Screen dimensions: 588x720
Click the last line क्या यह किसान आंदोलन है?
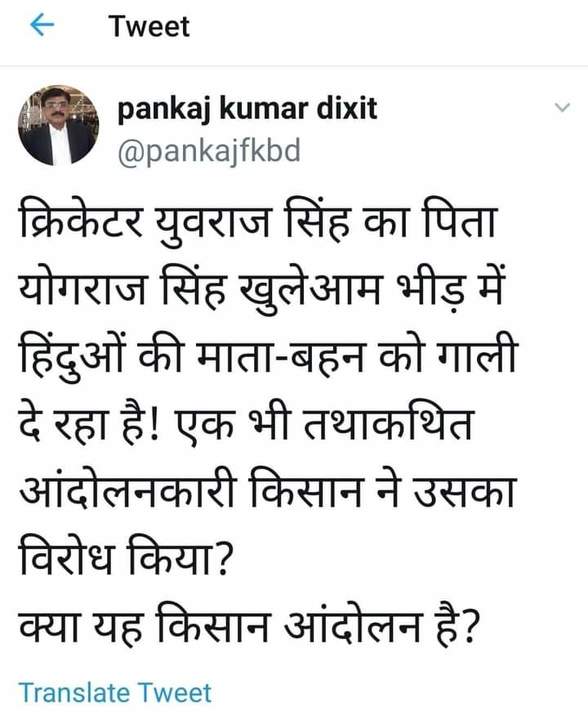point(249,626)
